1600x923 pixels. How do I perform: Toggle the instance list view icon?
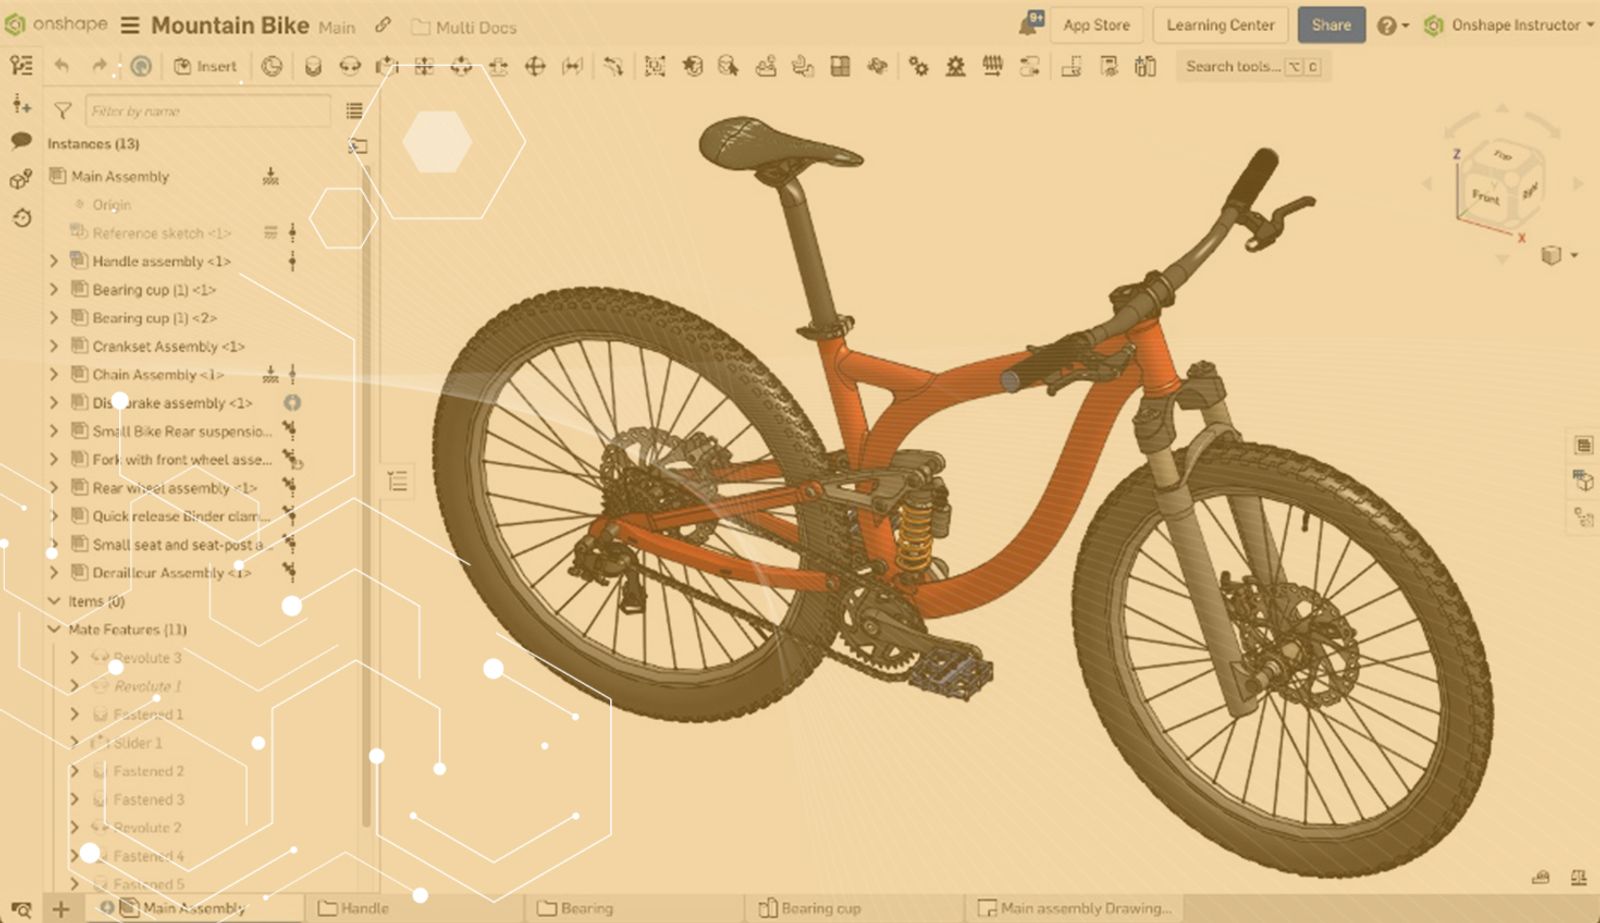(x=354, y=111)
